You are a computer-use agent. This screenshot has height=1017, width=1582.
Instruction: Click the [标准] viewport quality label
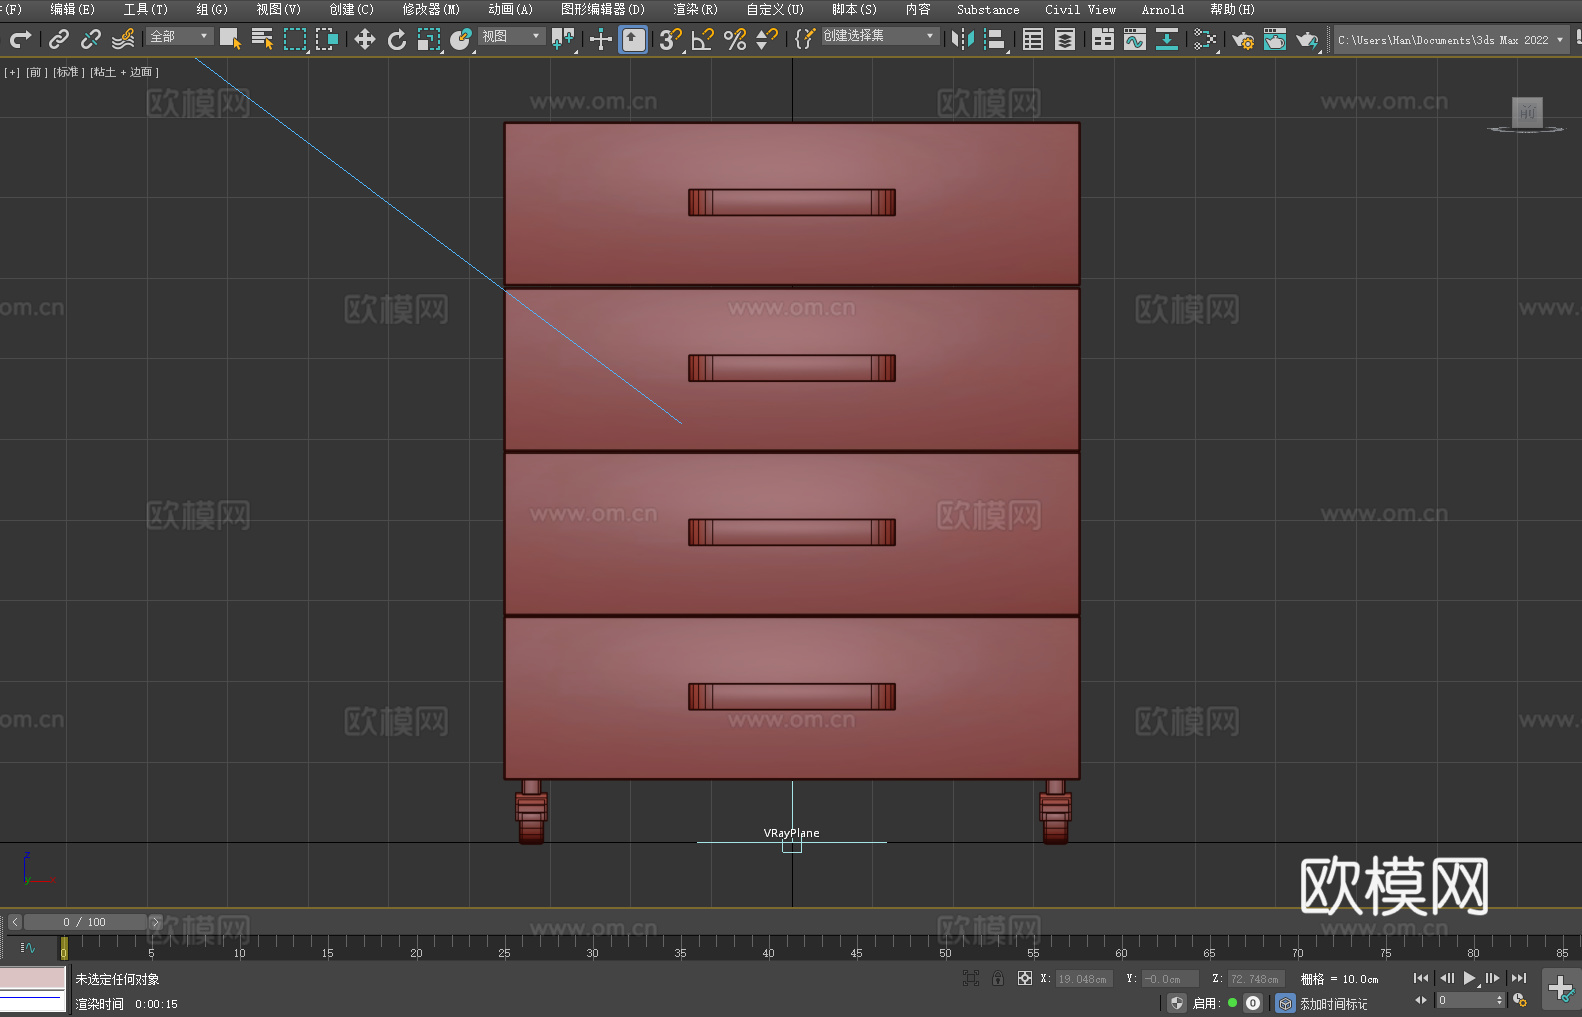pyautogui.click(x=68, y=72)
